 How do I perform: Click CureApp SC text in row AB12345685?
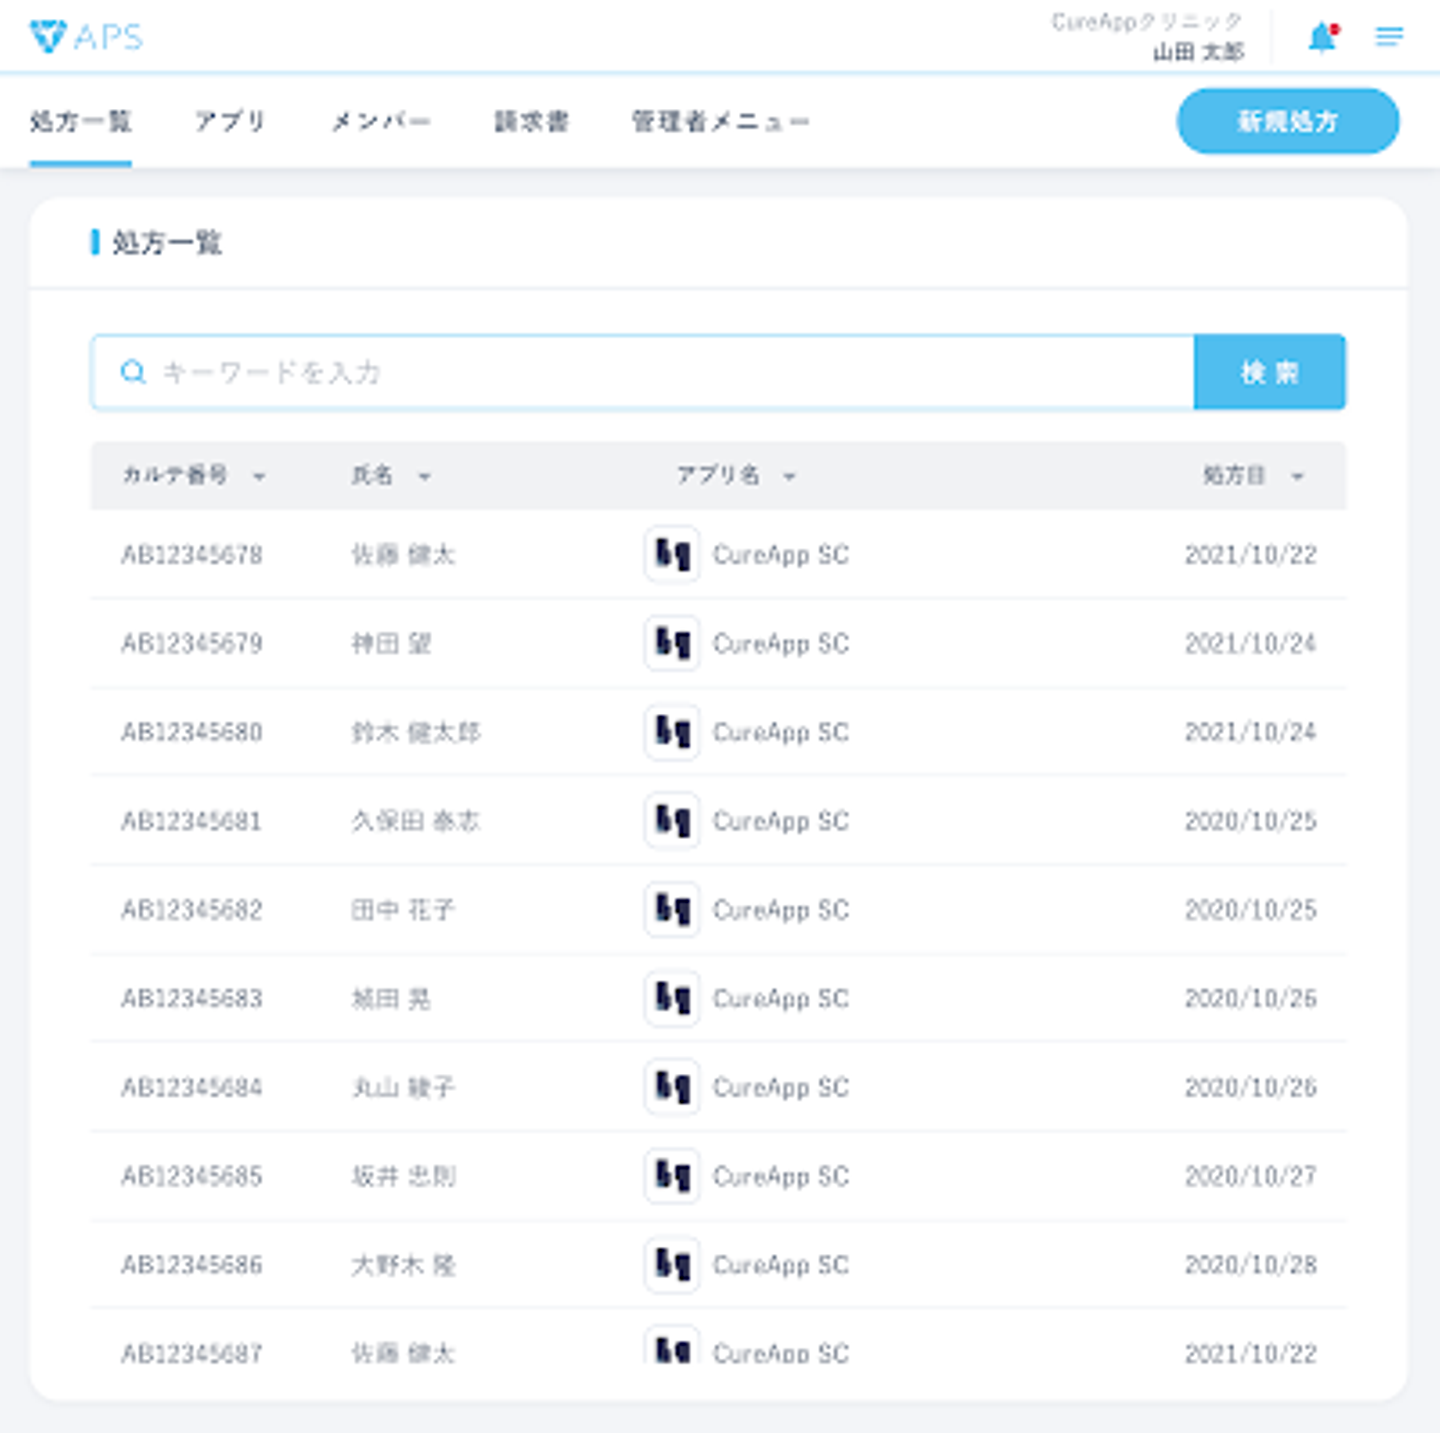[781, 1177]
